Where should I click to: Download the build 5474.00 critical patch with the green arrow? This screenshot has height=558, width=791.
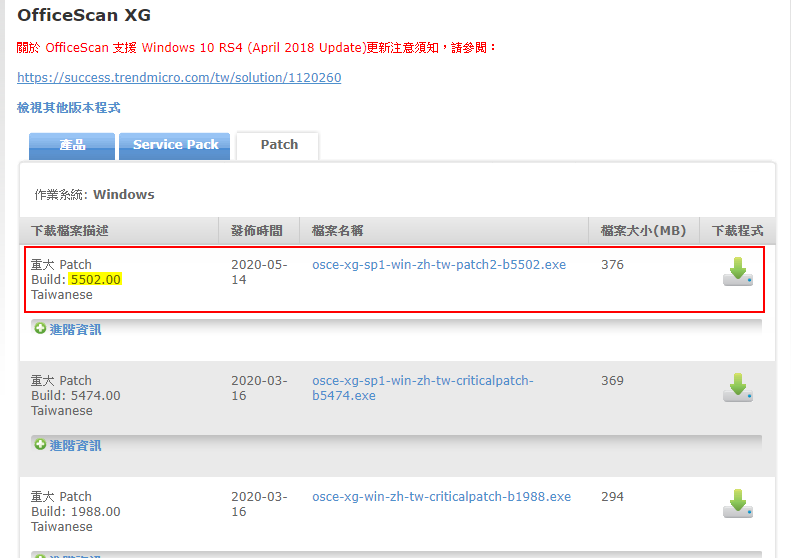pos(738,387)
